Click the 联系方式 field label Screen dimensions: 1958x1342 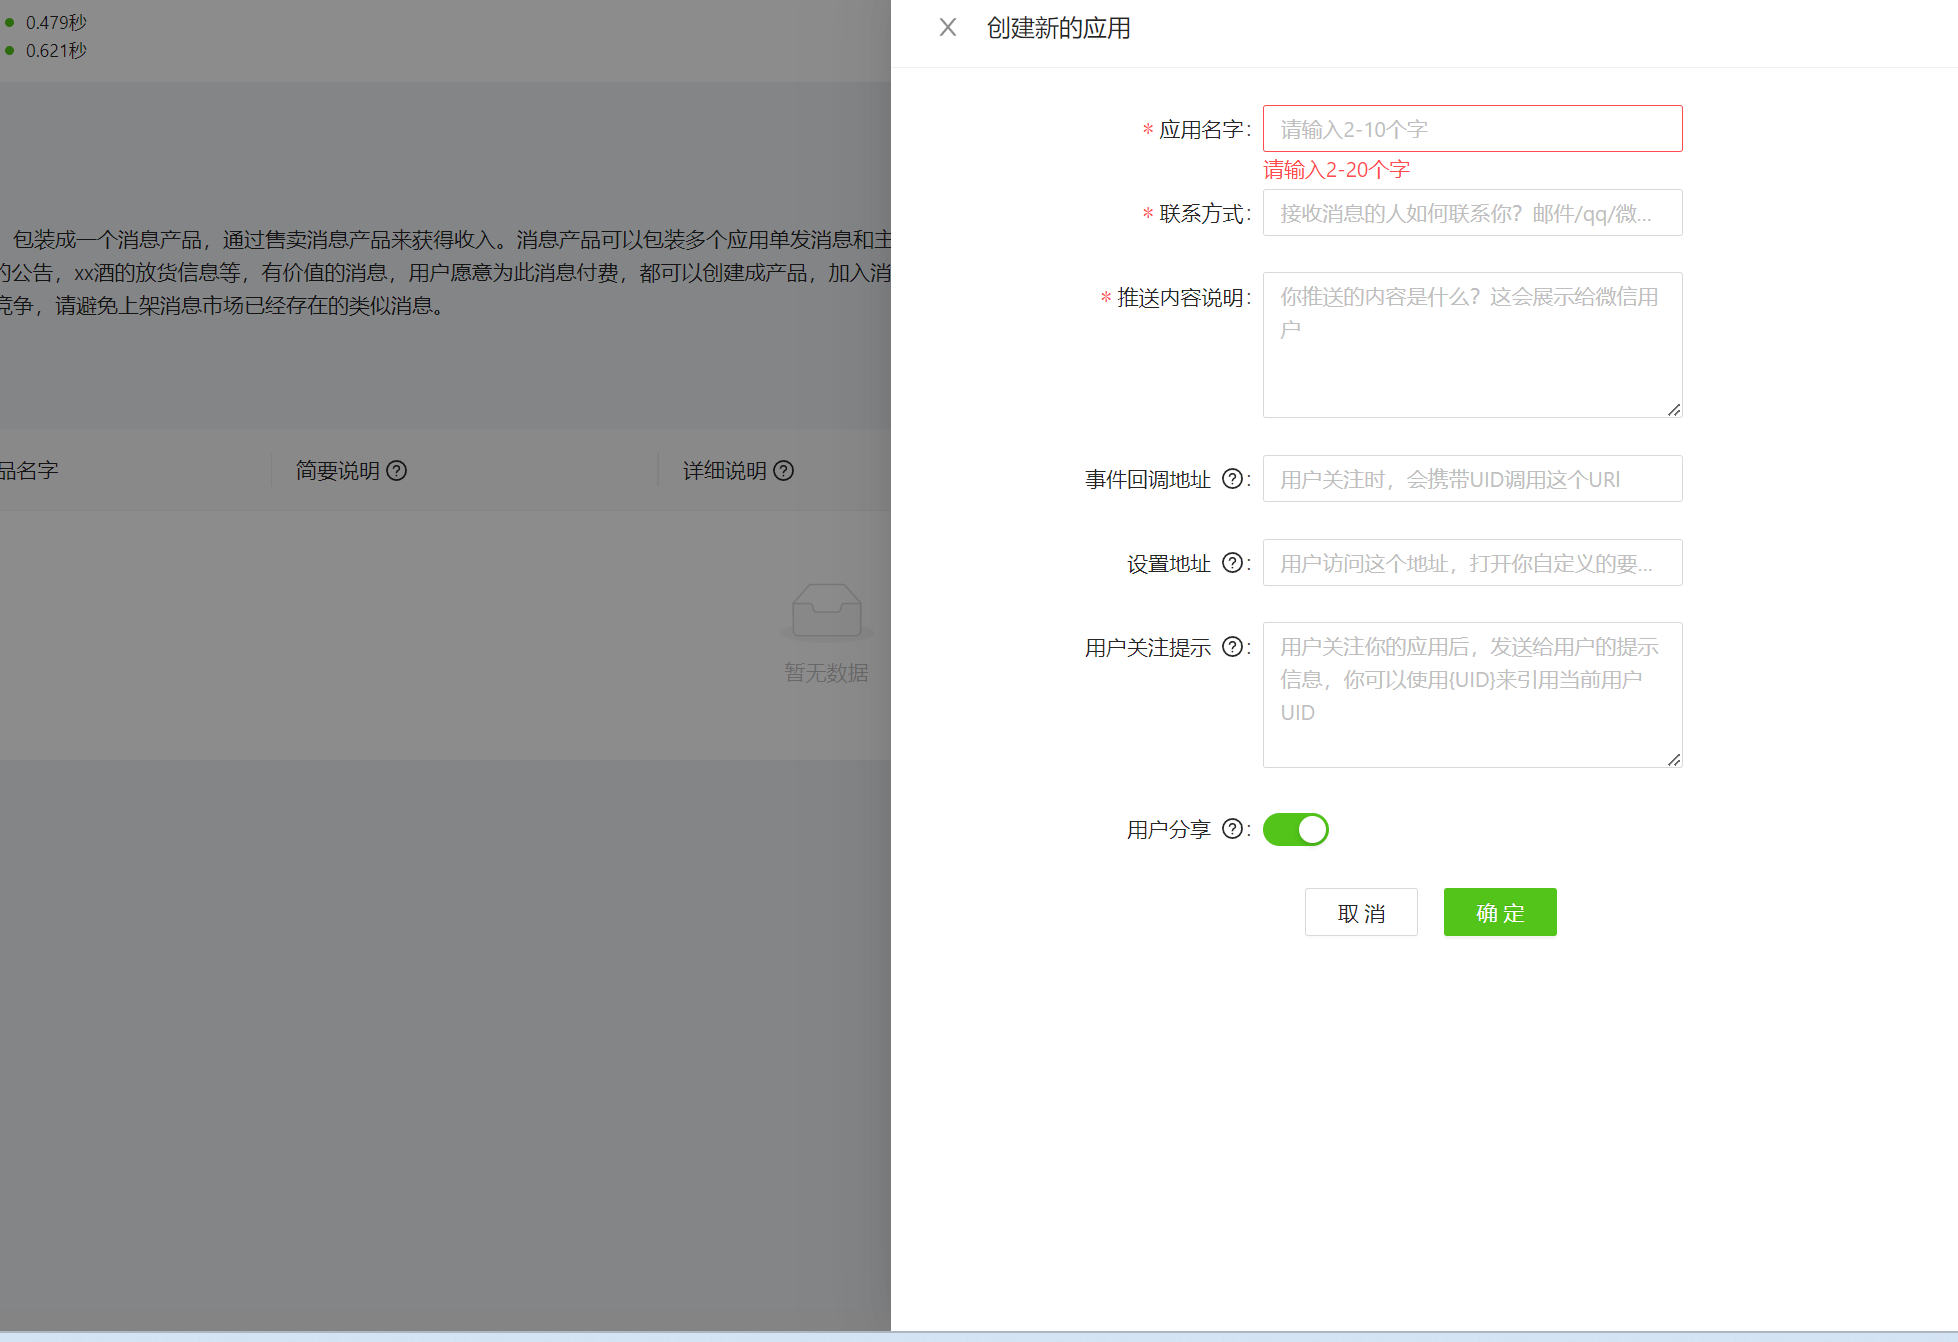coord(1201,213)
